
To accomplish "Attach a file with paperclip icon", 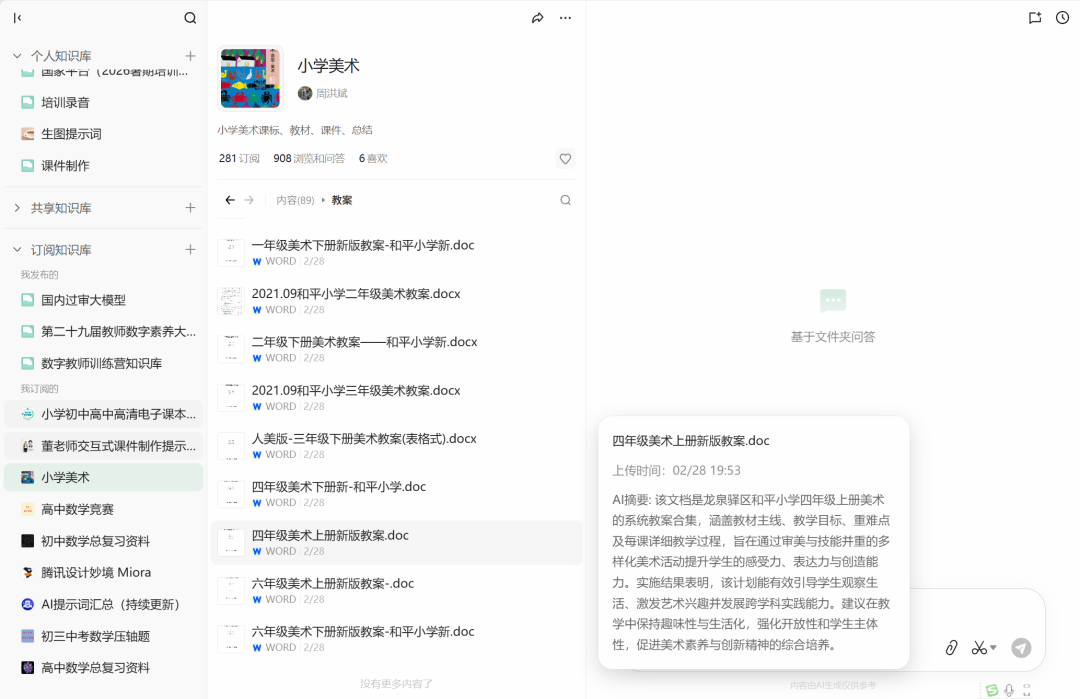I will coord(951,647).
